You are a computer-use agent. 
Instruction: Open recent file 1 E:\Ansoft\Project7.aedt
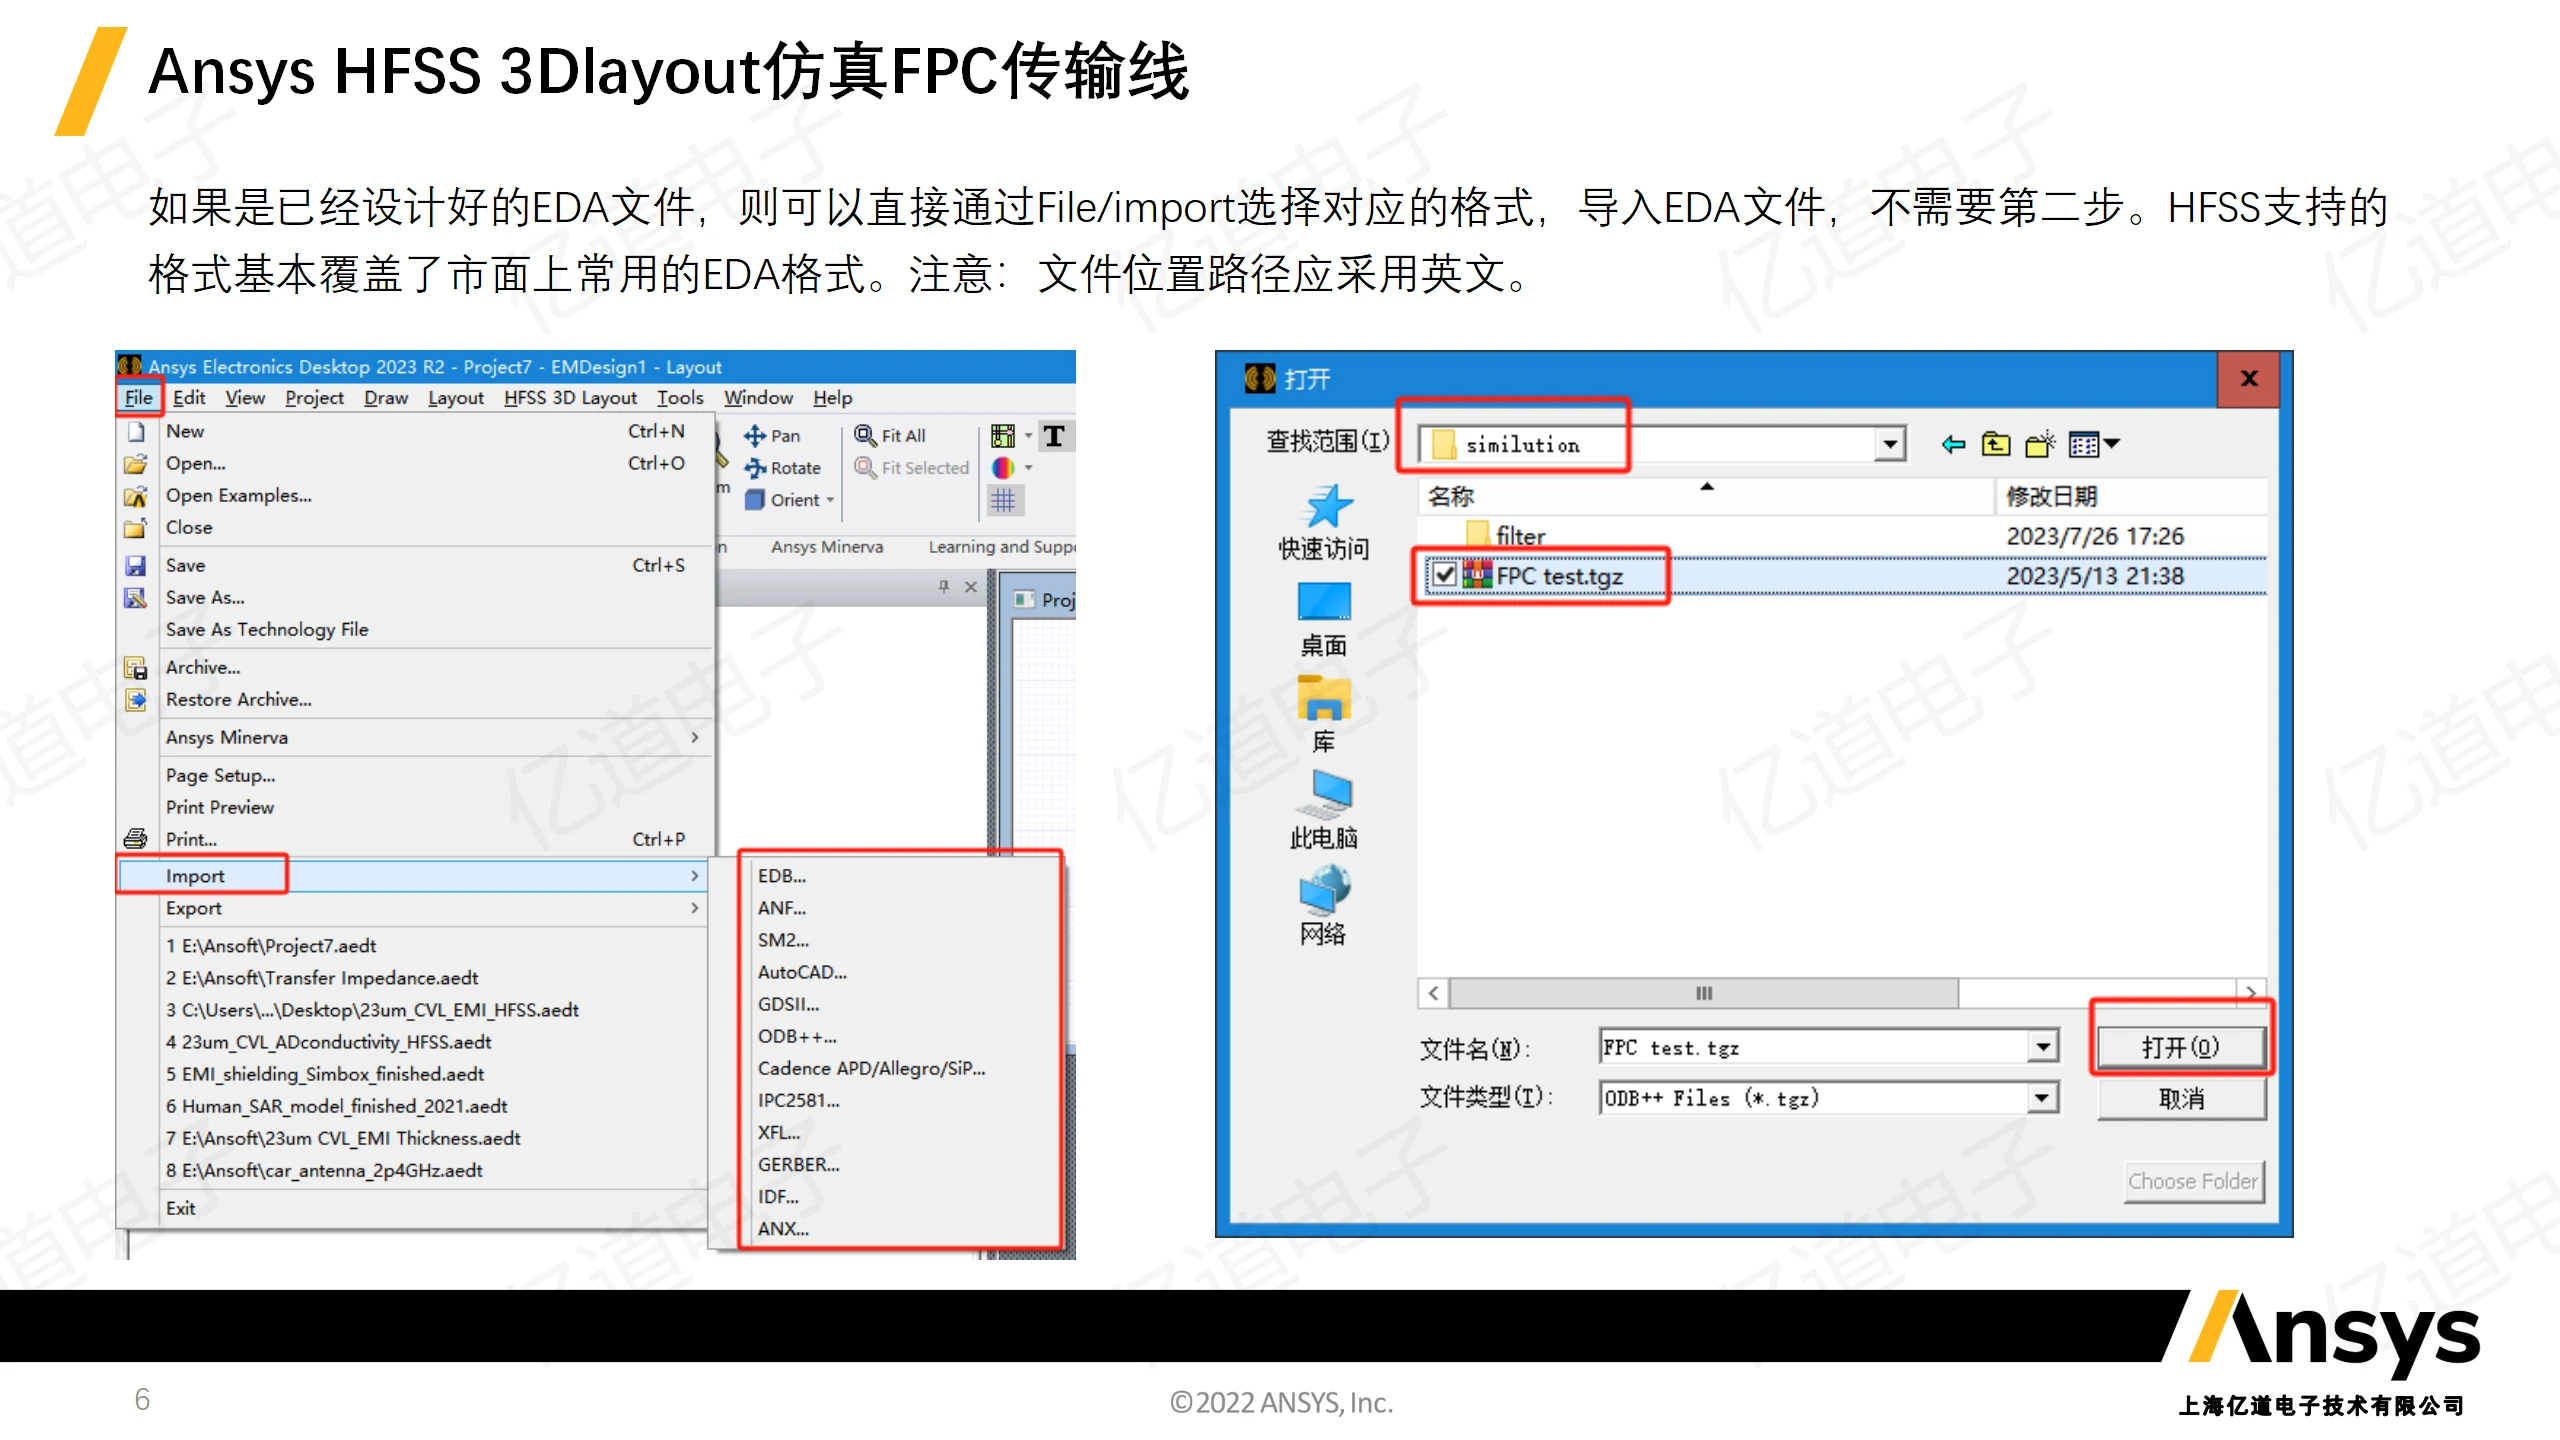271,946
